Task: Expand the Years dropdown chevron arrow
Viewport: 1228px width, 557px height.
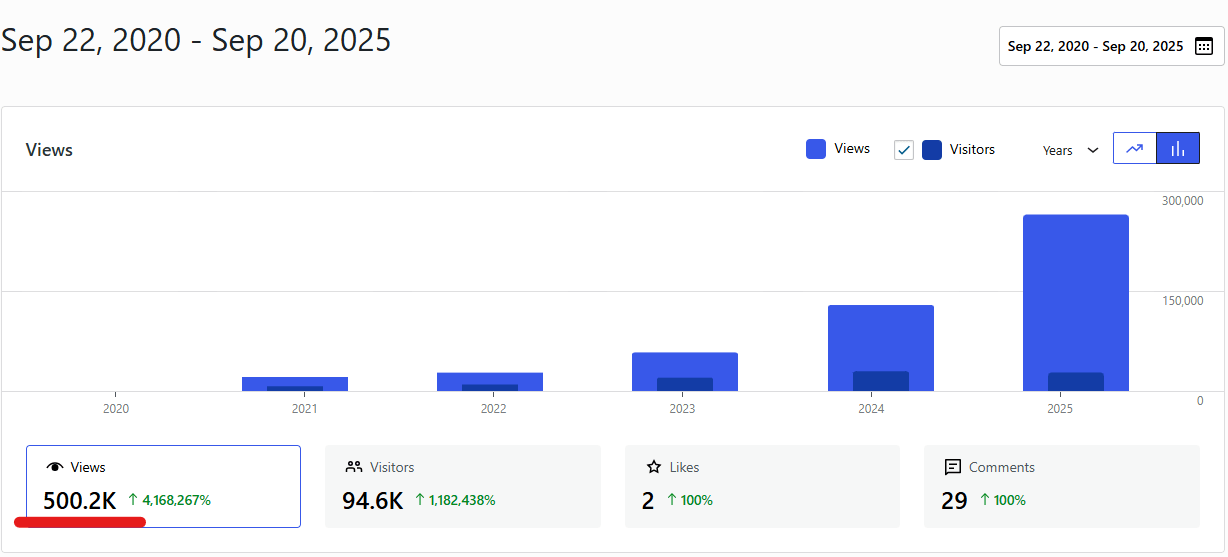Action: (x=1093, y=150)
